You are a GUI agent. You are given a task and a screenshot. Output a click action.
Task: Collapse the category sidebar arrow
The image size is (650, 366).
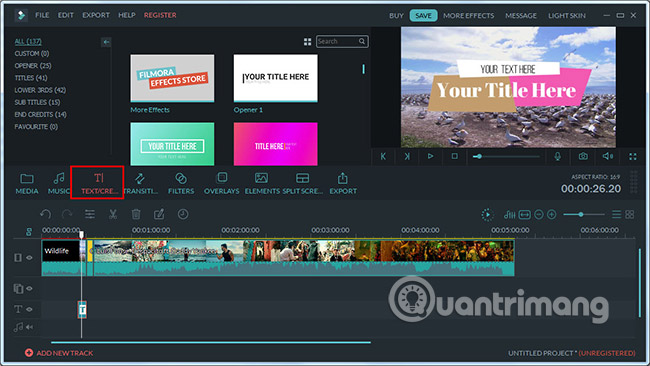point(106,42)
